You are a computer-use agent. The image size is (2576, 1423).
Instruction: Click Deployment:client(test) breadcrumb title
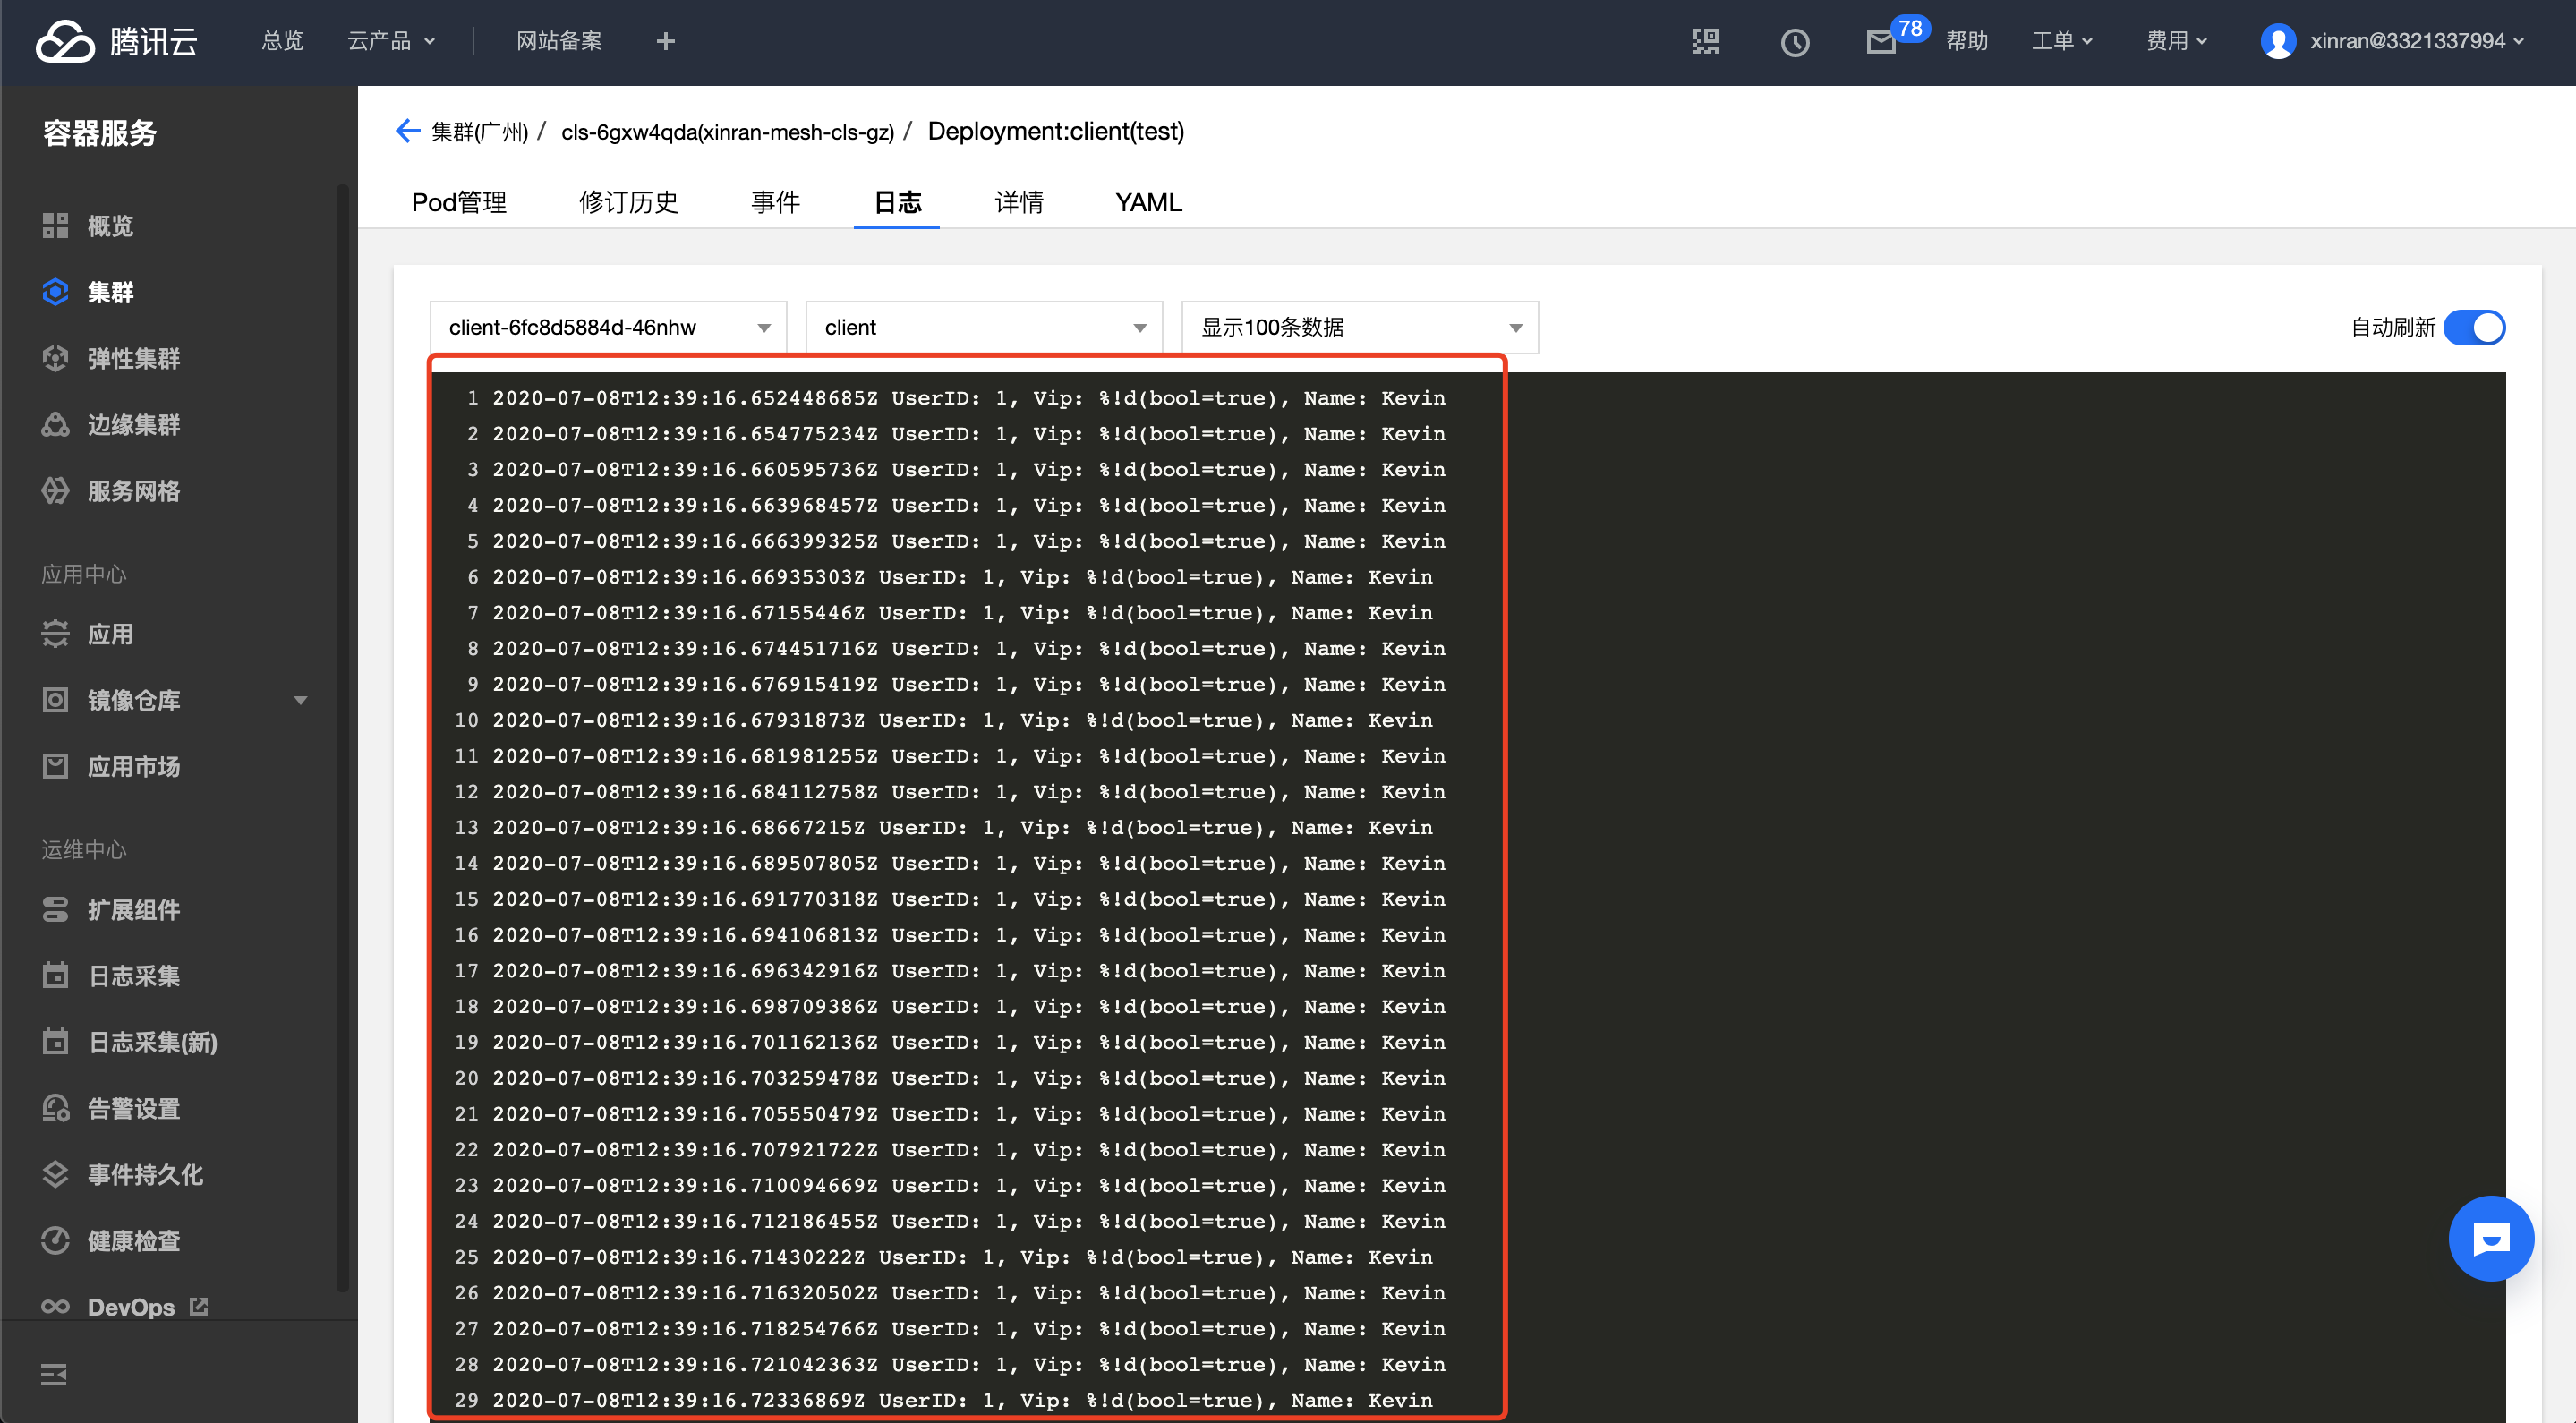1056,131
